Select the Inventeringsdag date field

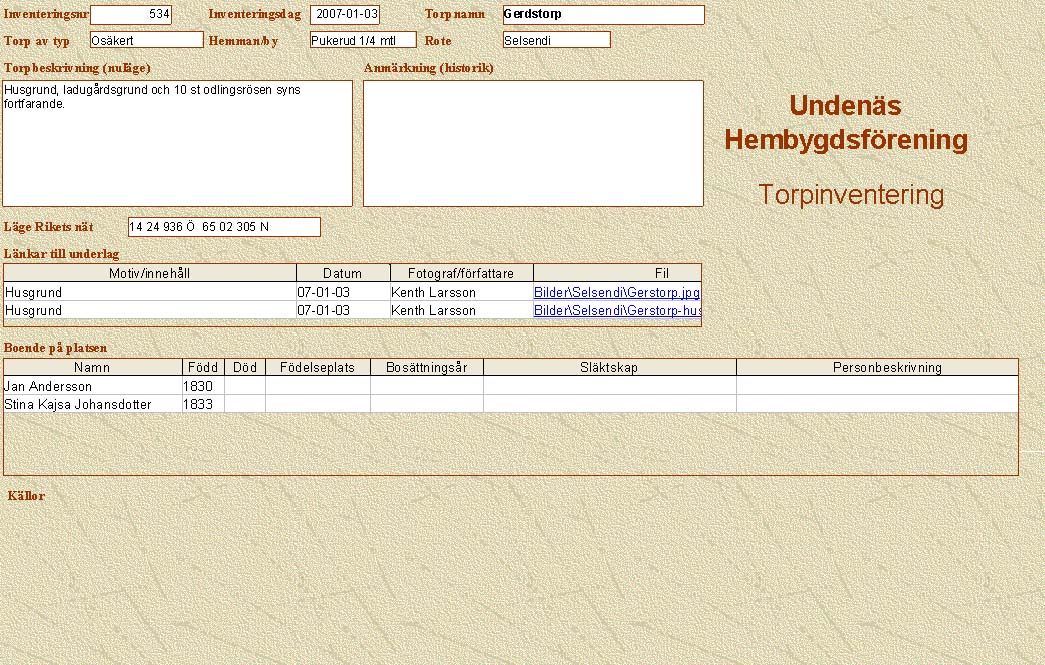click(x=345, y=15)
